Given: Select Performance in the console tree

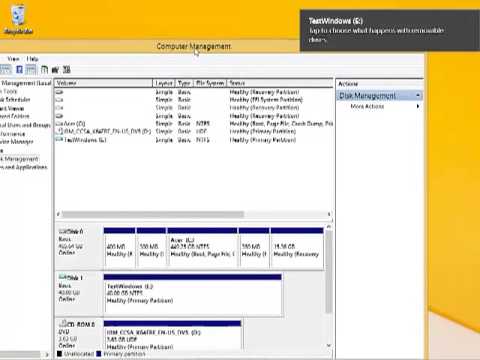Looking at the screenshot, I should coord(13,134).
